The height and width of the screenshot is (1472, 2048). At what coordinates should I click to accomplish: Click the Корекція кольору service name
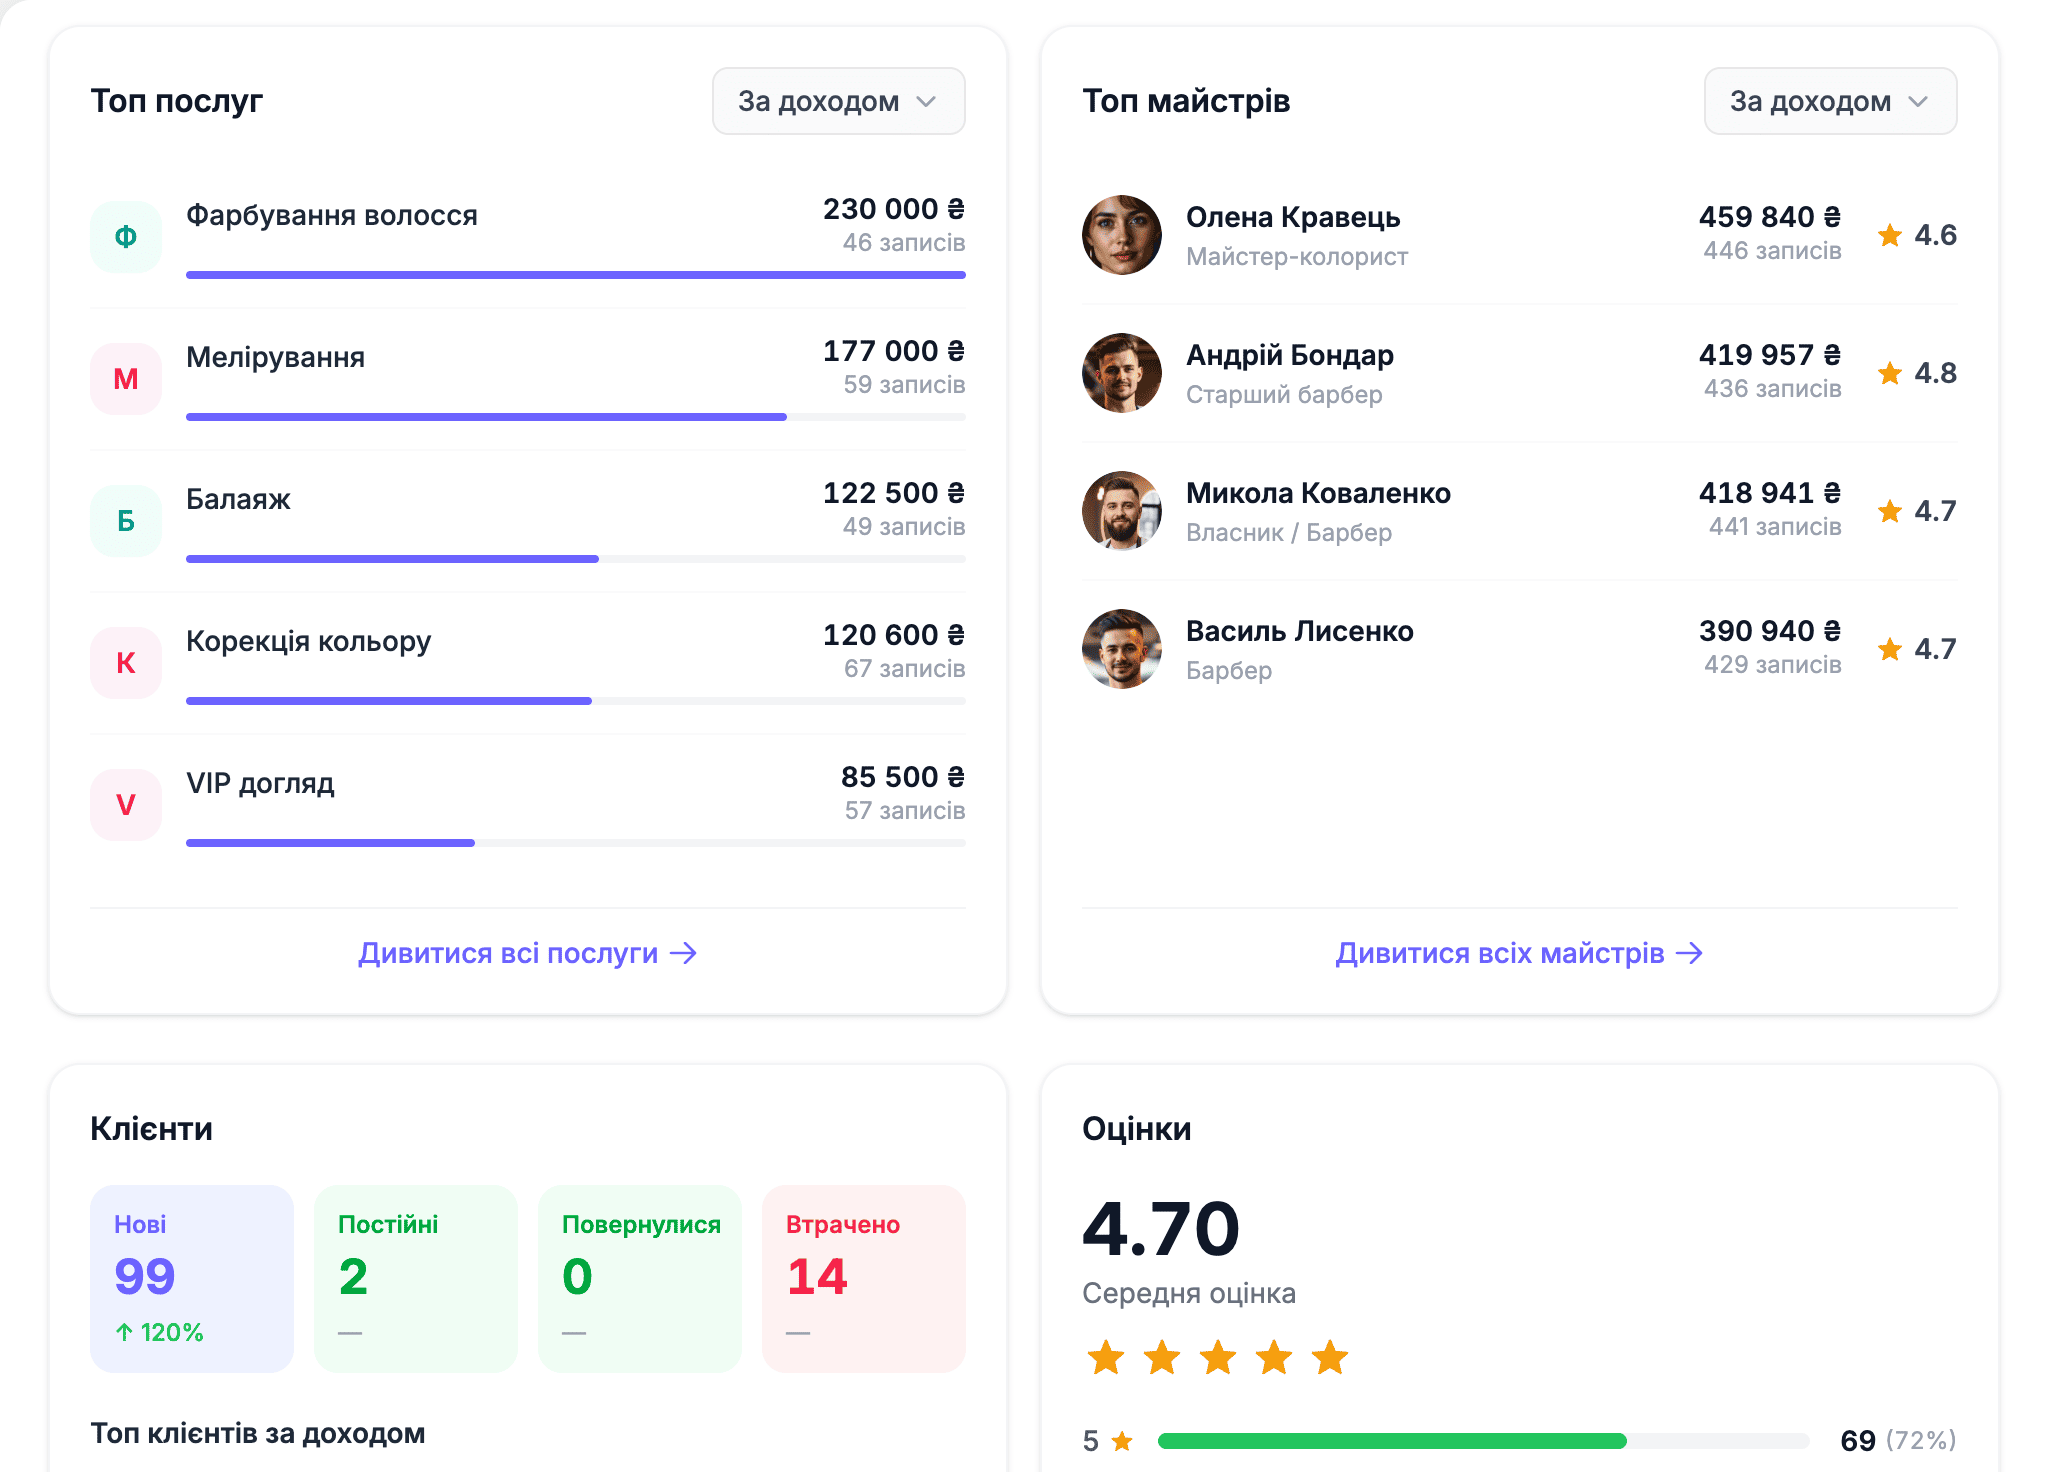coord(309,641)
